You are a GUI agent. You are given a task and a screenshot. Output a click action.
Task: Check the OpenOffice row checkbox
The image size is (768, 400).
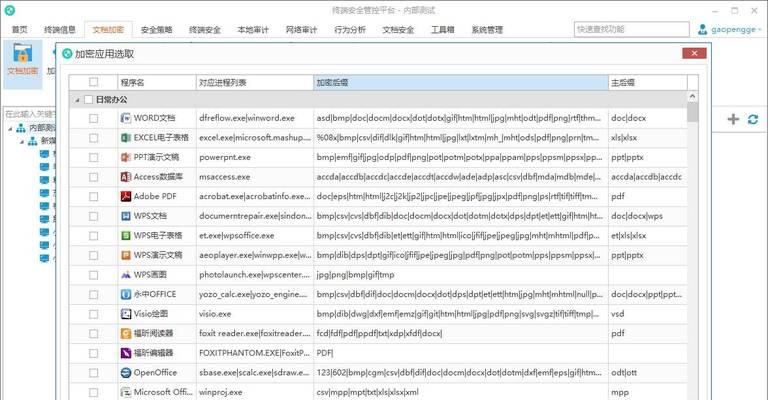94,373
